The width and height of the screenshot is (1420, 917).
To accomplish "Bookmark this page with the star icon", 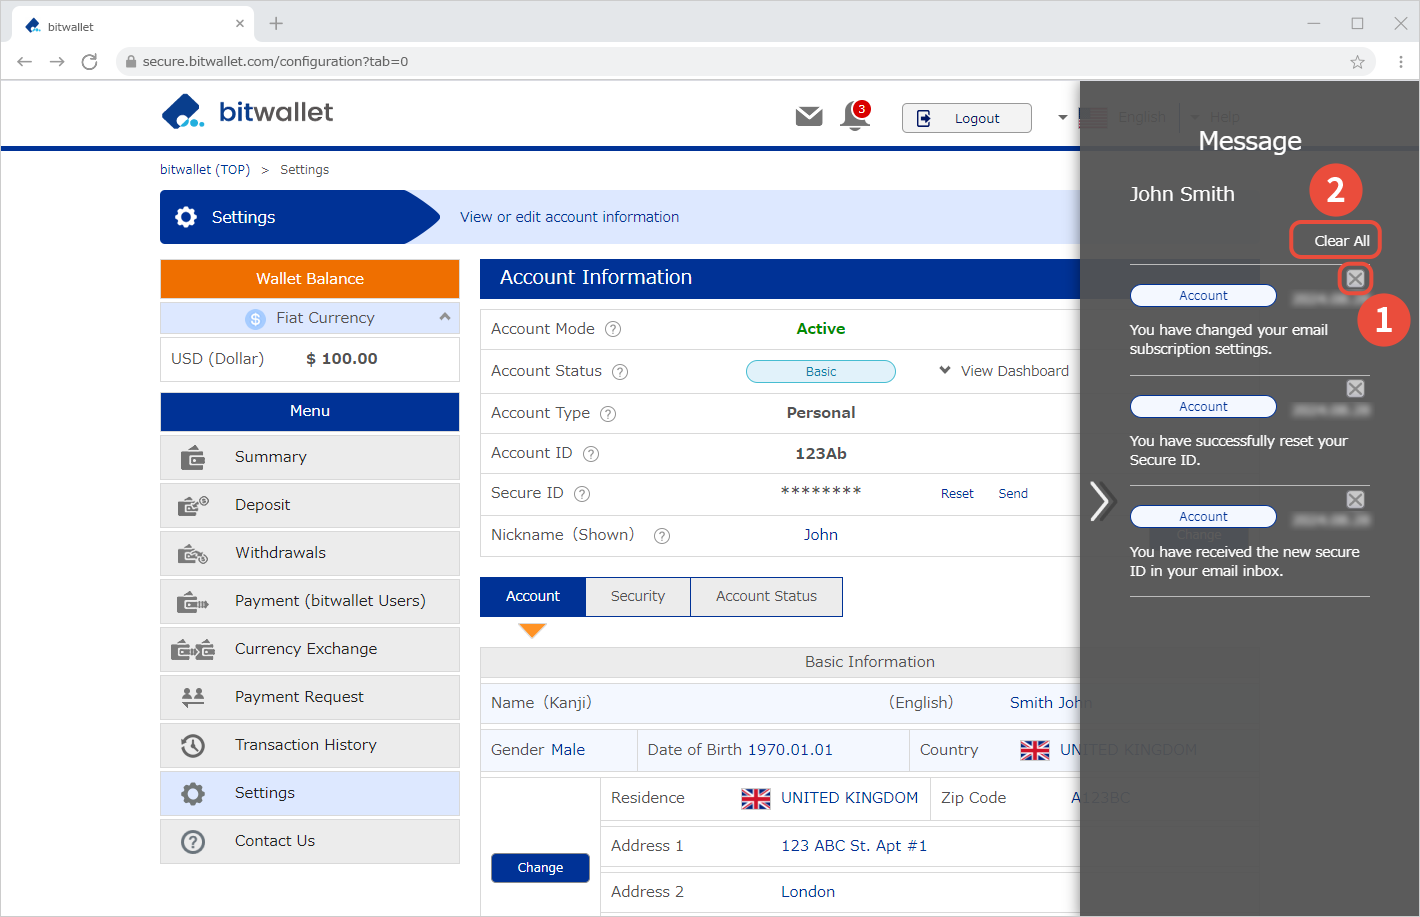I will (x=1357, y=62).
